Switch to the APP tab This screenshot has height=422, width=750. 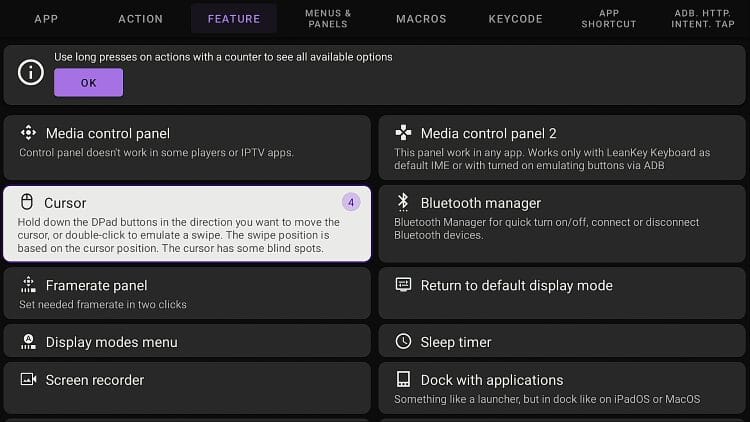pos(46,19)
